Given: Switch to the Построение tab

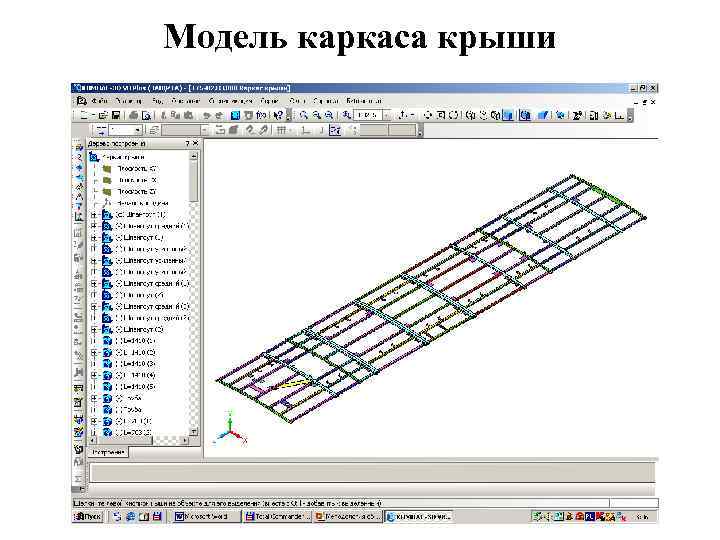Looking at the screenshot, I should click(109, 452).
